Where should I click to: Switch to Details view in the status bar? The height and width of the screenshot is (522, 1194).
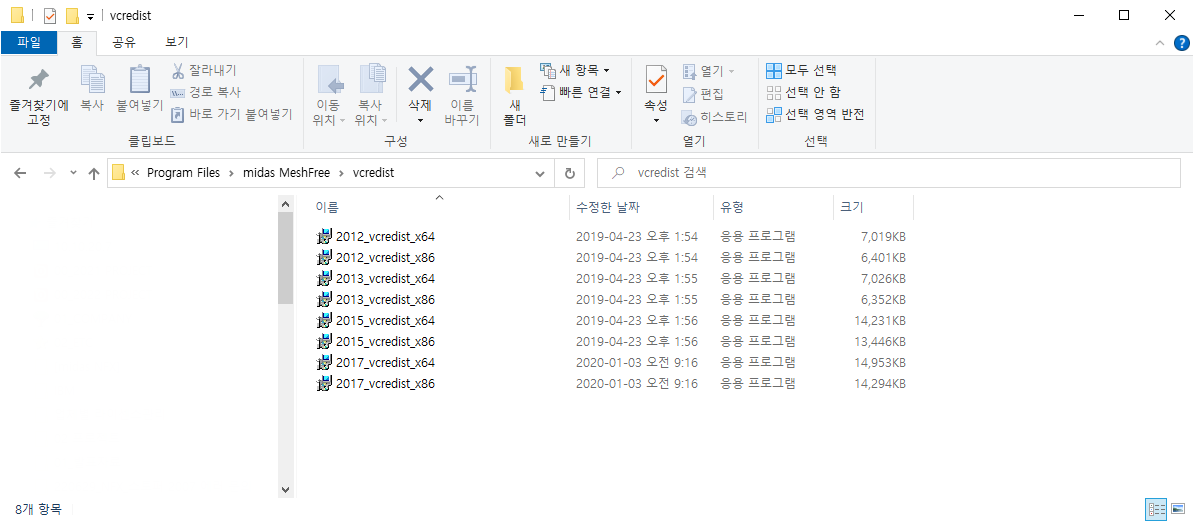pyautogui.click(x=1156, y=509)
